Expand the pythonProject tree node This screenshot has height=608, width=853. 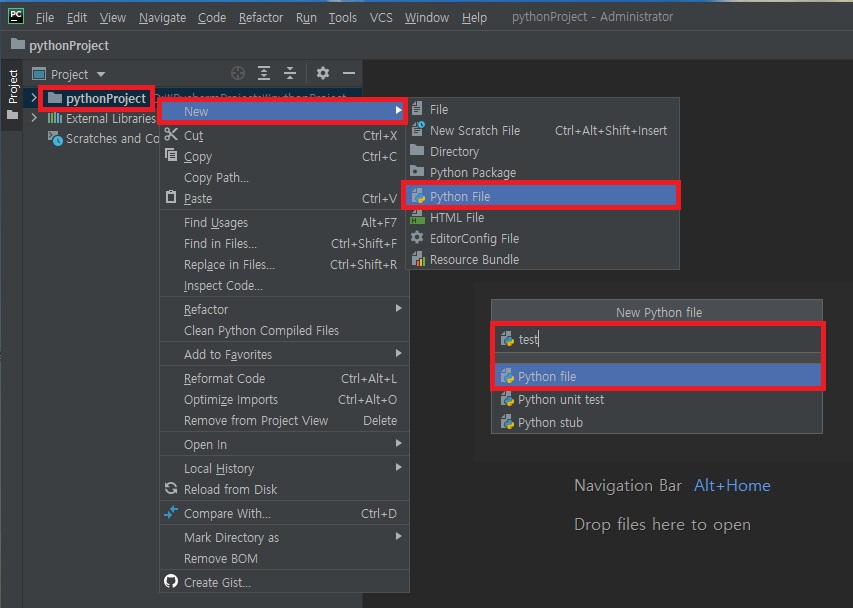point(34,98)
